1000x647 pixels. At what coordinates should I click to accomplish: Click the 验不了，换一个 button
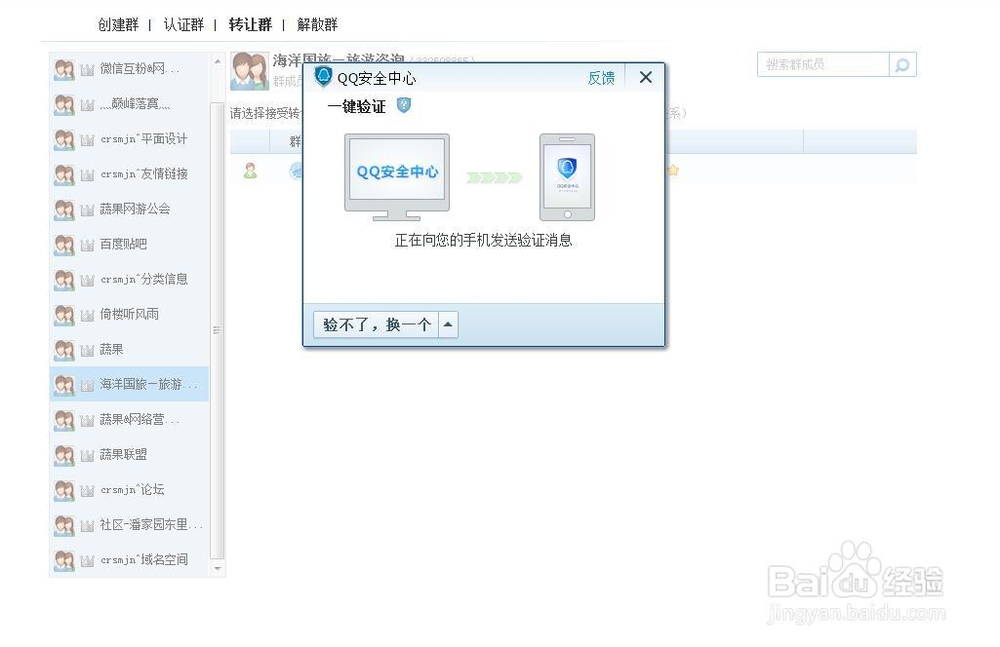coord(376,325)
